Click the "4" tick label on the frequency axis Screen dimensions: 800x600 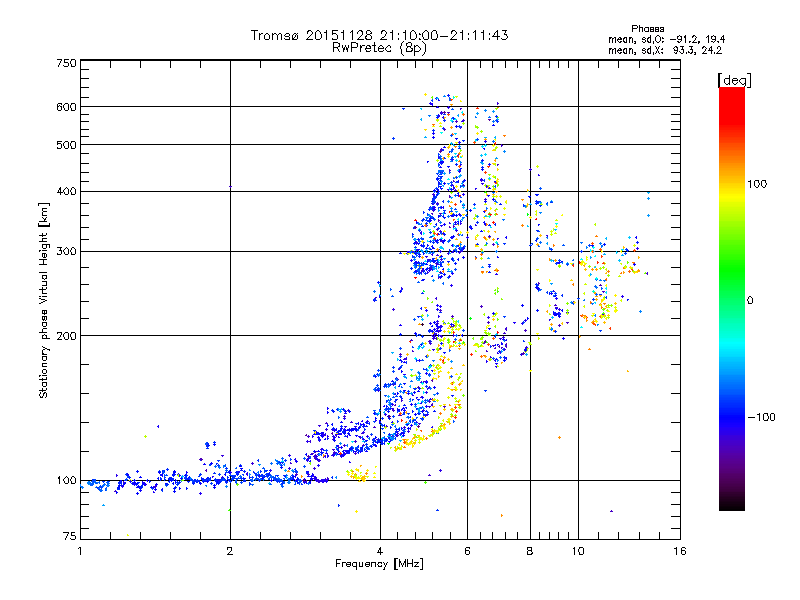pyautogui.click(x=380, y=551)
